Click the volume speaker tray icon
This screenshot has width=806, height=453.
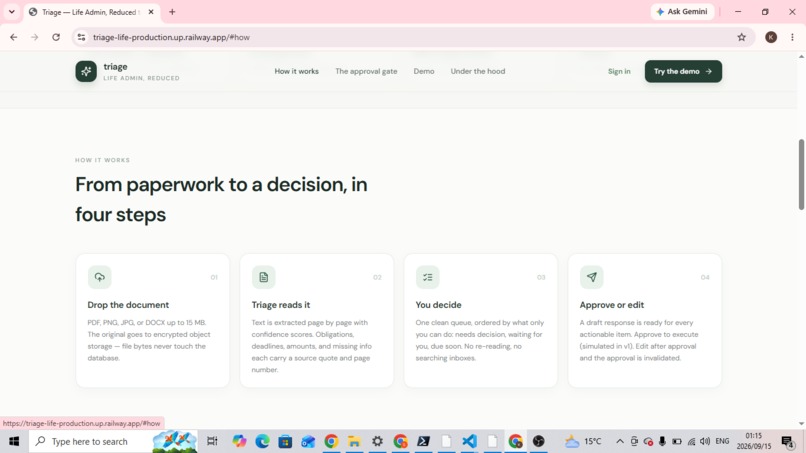pyautogui.click(x=705, y=441)
